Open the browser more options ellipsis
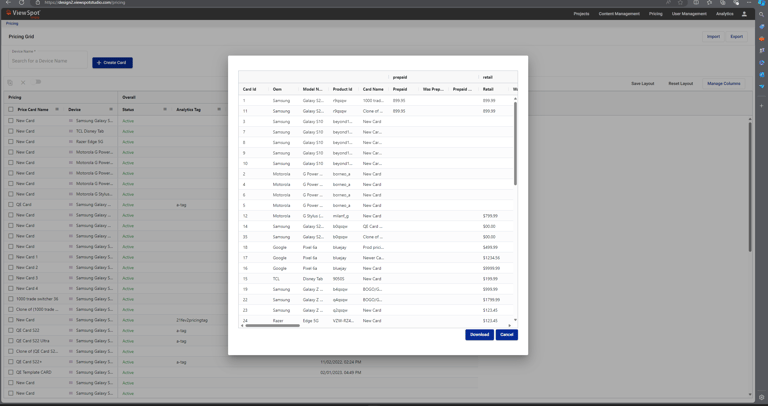The height and width of the screenshot is (406, 768). 749,2
